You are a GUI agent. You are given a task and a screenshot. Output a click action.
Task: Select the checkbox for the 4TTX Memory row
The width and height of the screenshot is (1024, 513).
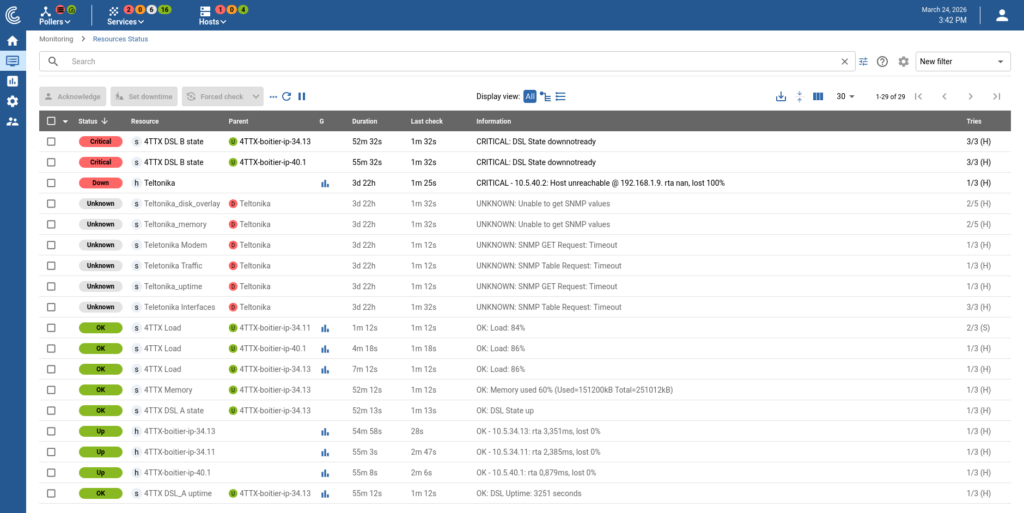point(51,390)
